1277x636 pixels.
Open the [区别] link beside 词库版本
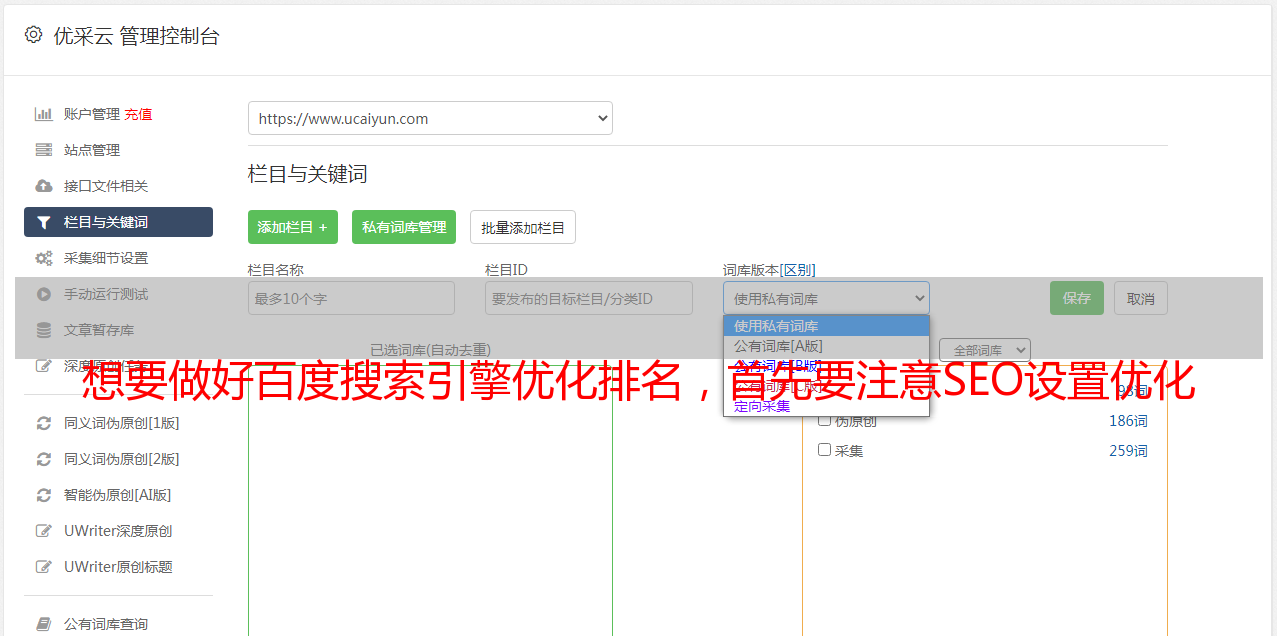coord(797,270)
